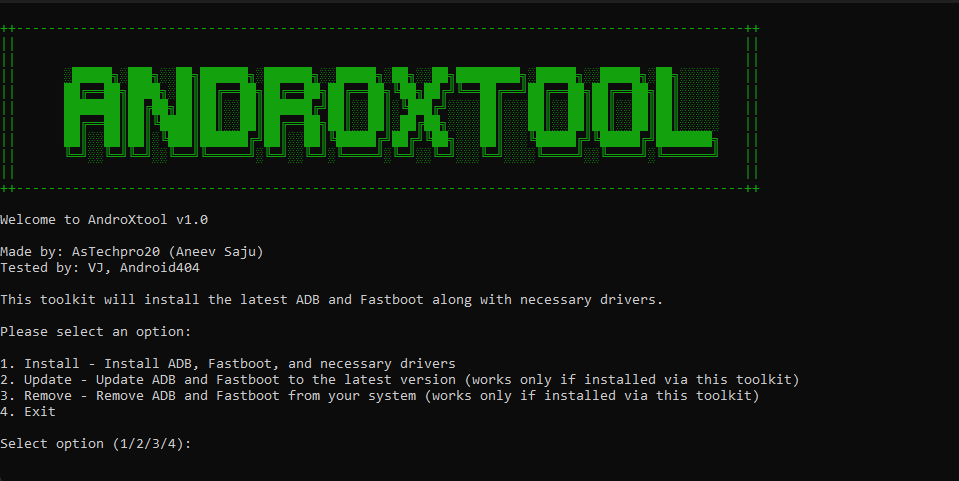Click the "Select option (1/2/3/4):" prompt
This screenshot has height=481, width=959.
(95, 444)
